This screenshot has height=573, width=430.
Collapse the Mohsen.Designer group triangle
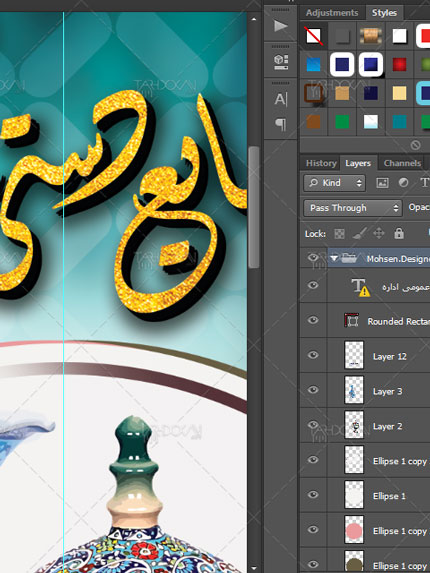(x=334, y=258)
